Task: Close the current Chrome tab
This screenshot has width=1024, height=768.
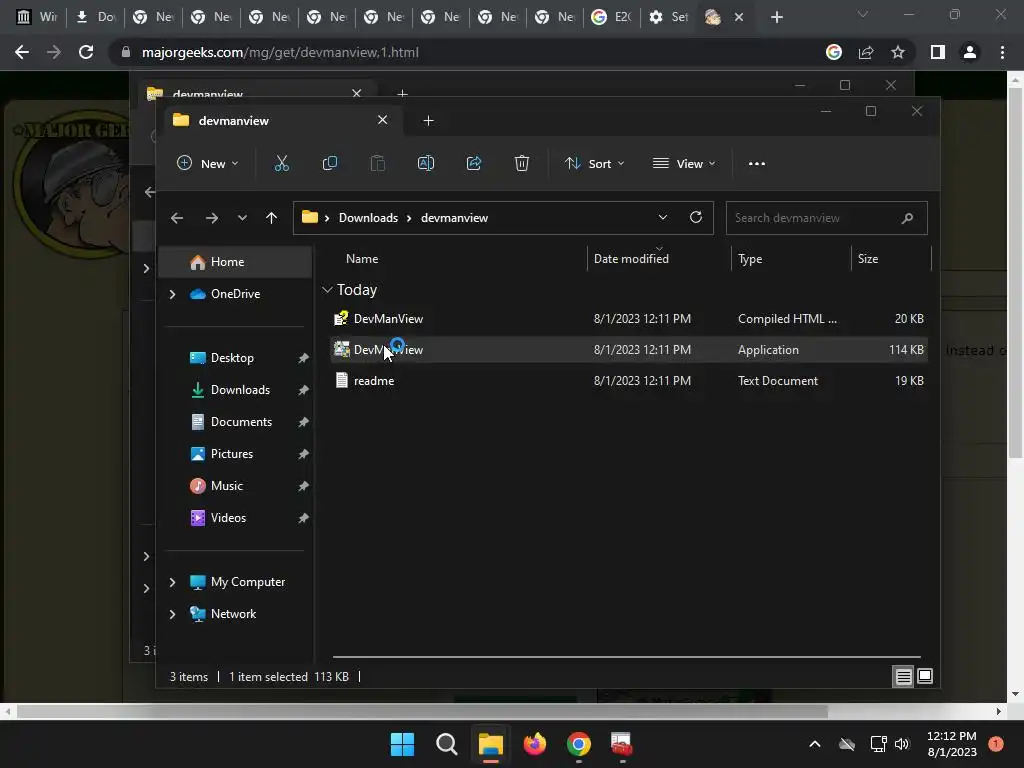Action: point(739,17)
